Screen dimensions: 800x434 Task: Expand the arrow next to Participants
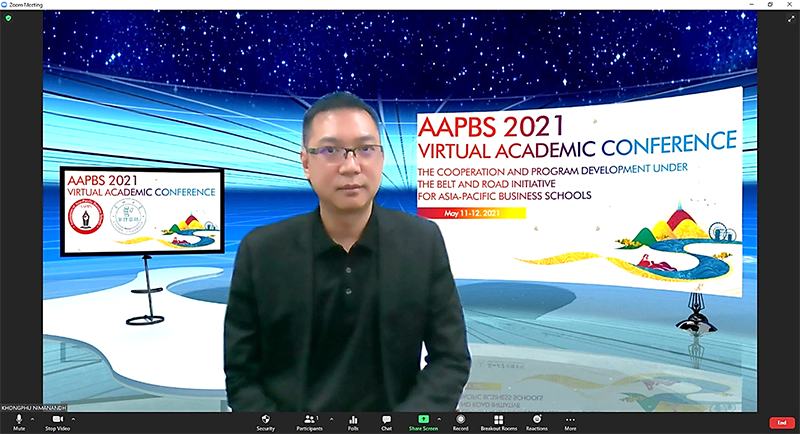click(332, 419)
